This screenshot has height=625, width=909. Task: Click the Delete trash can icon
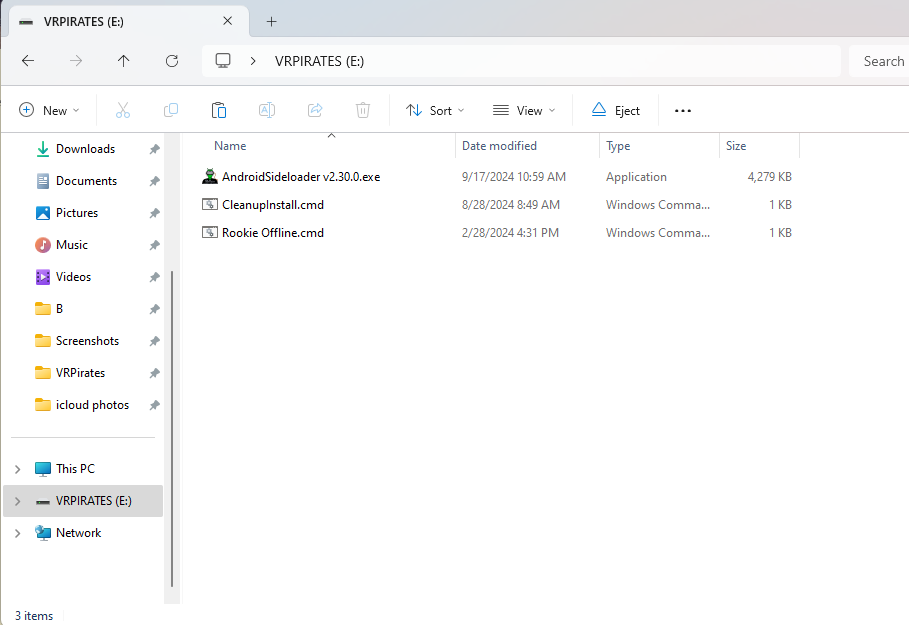363,110
